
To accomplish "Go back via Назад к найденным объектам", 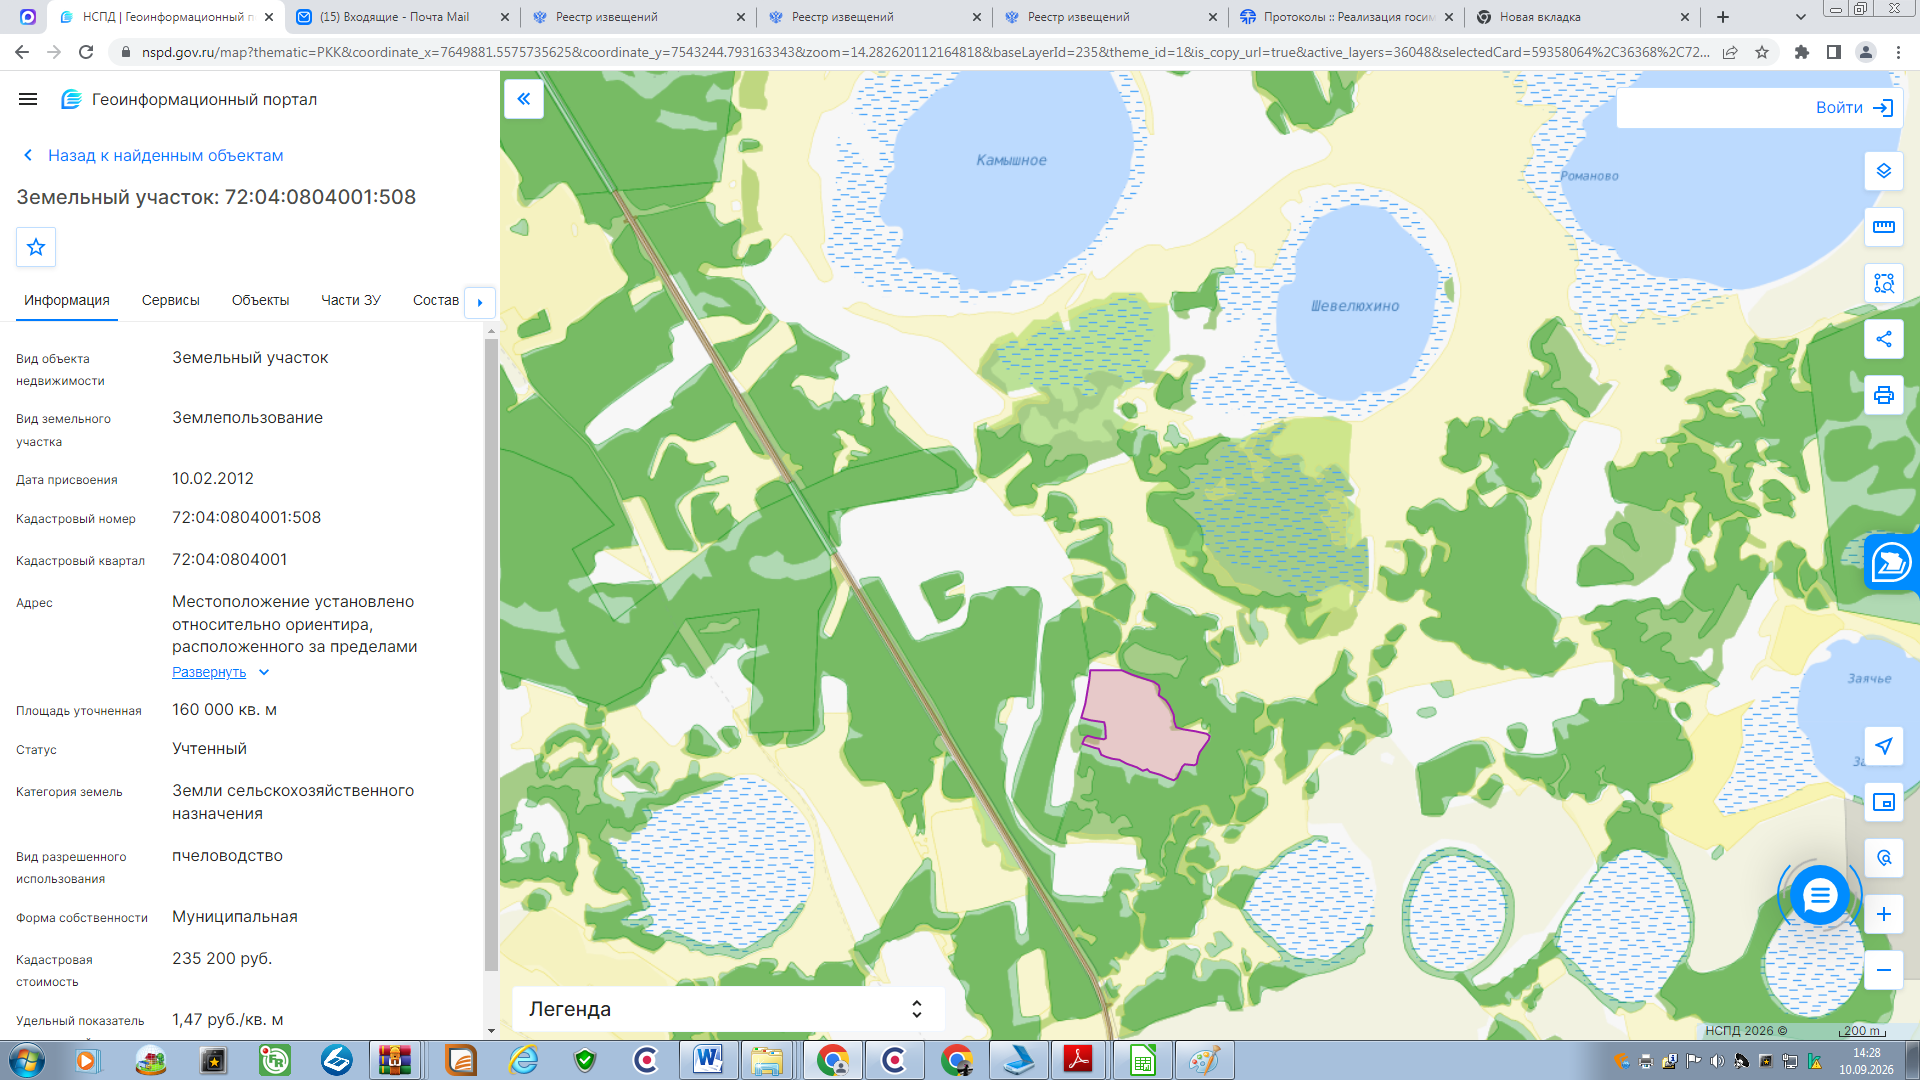I will point(153,155).
